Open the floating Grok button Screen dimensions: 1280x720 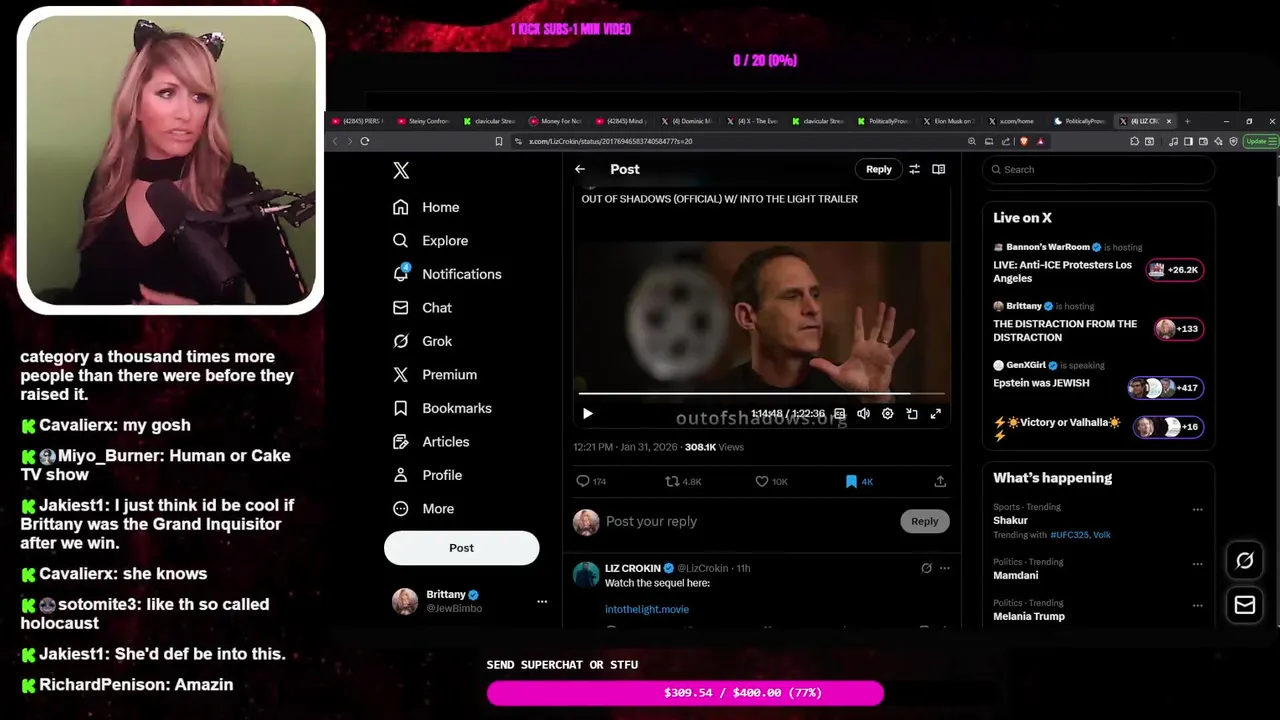point(1245,561)
